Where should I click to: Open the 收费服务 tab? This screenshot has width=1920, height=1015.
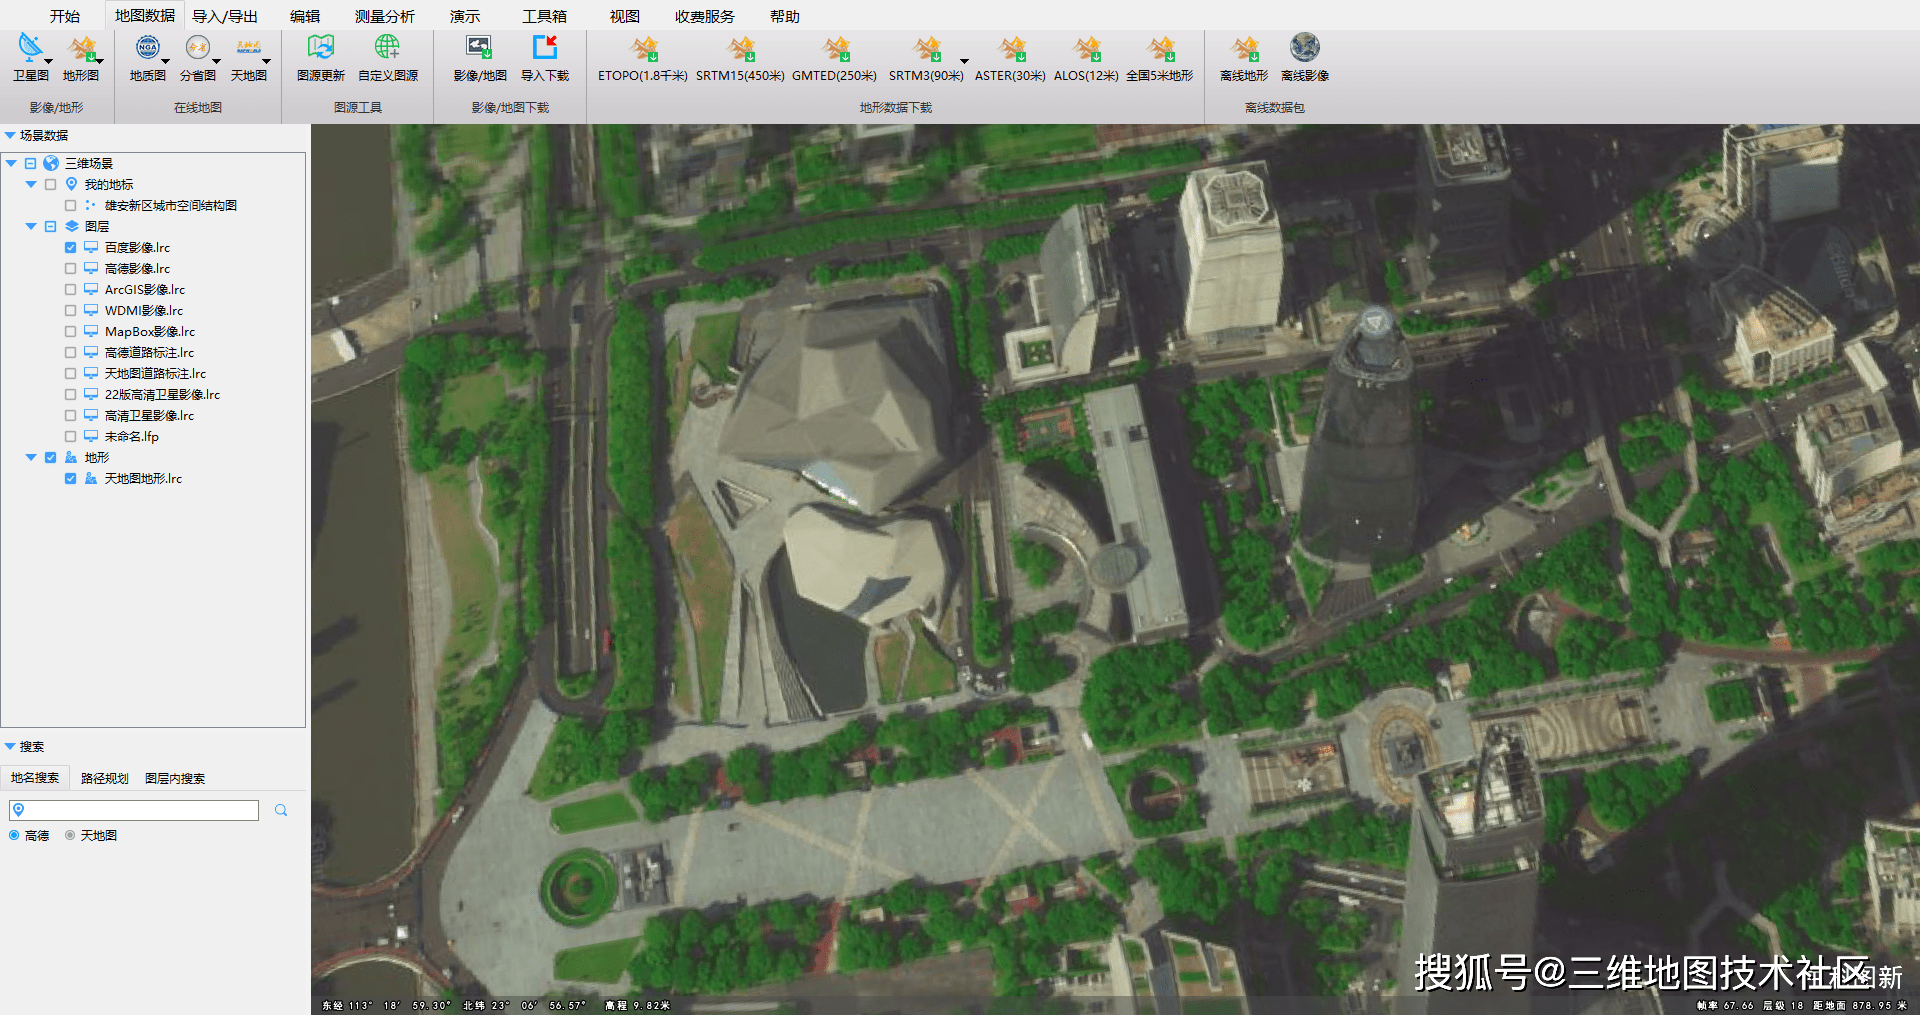(x=704, y=16)
